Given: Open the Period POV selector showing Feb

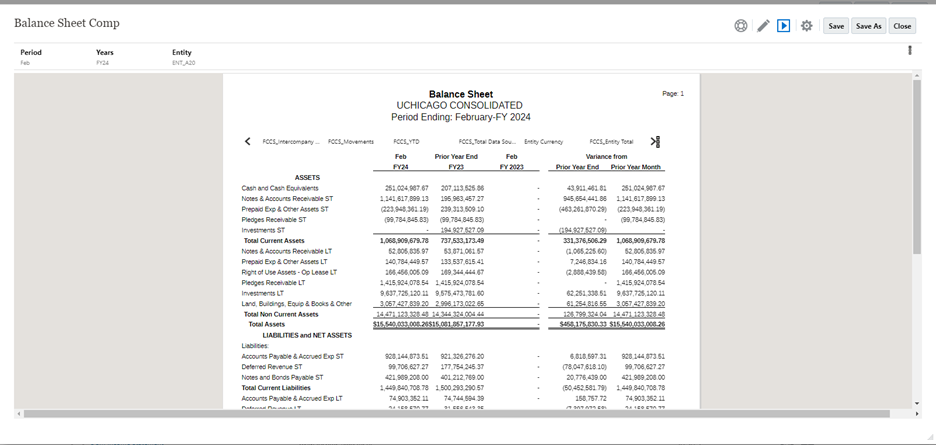Looking at the screenshot, I should pos(31,57).
